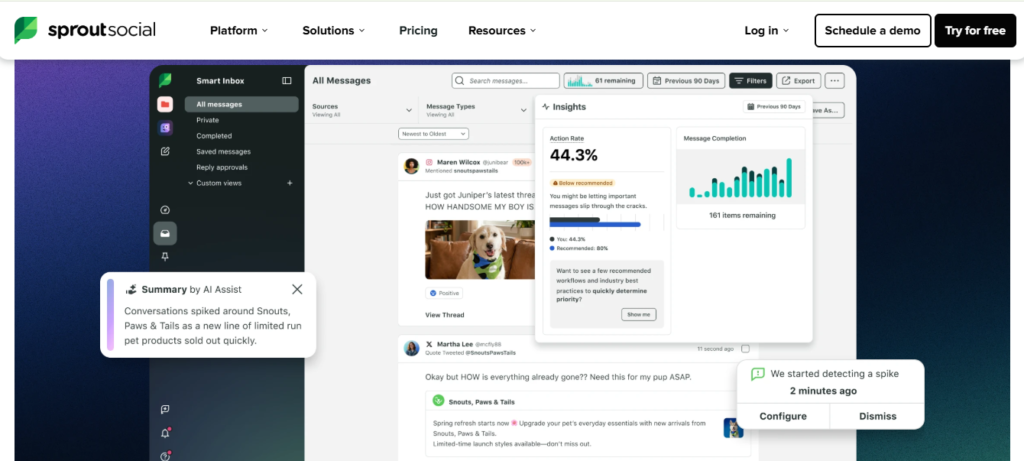The image size is (1024, 461).
Task: Click the compose pencil icon in sidebar
Action: point(165,151)
